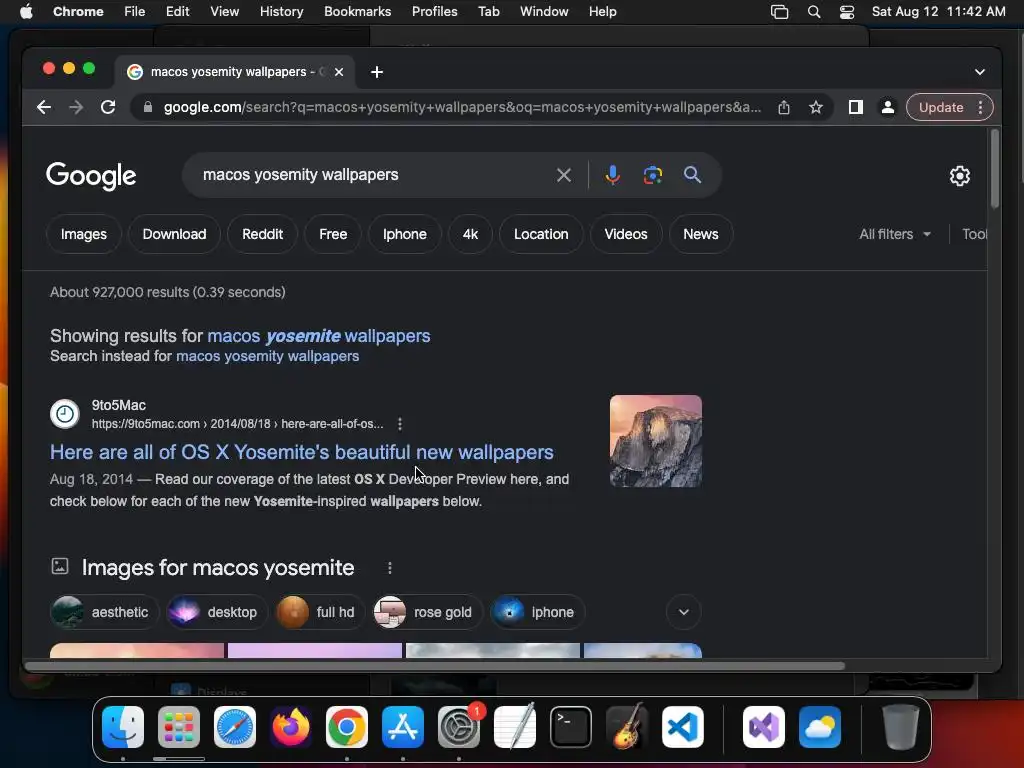Image resolution: width=1024 pixels, height=768 pixels.
Task: Open the Bookmarks menu
Action: pyautogui.click(x=357, y=12)
